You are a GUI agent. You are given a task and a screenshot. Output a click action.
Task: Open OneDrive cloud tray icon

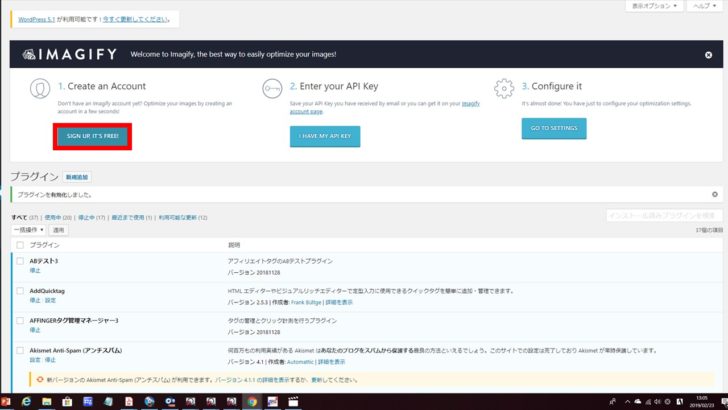(638, 402)
